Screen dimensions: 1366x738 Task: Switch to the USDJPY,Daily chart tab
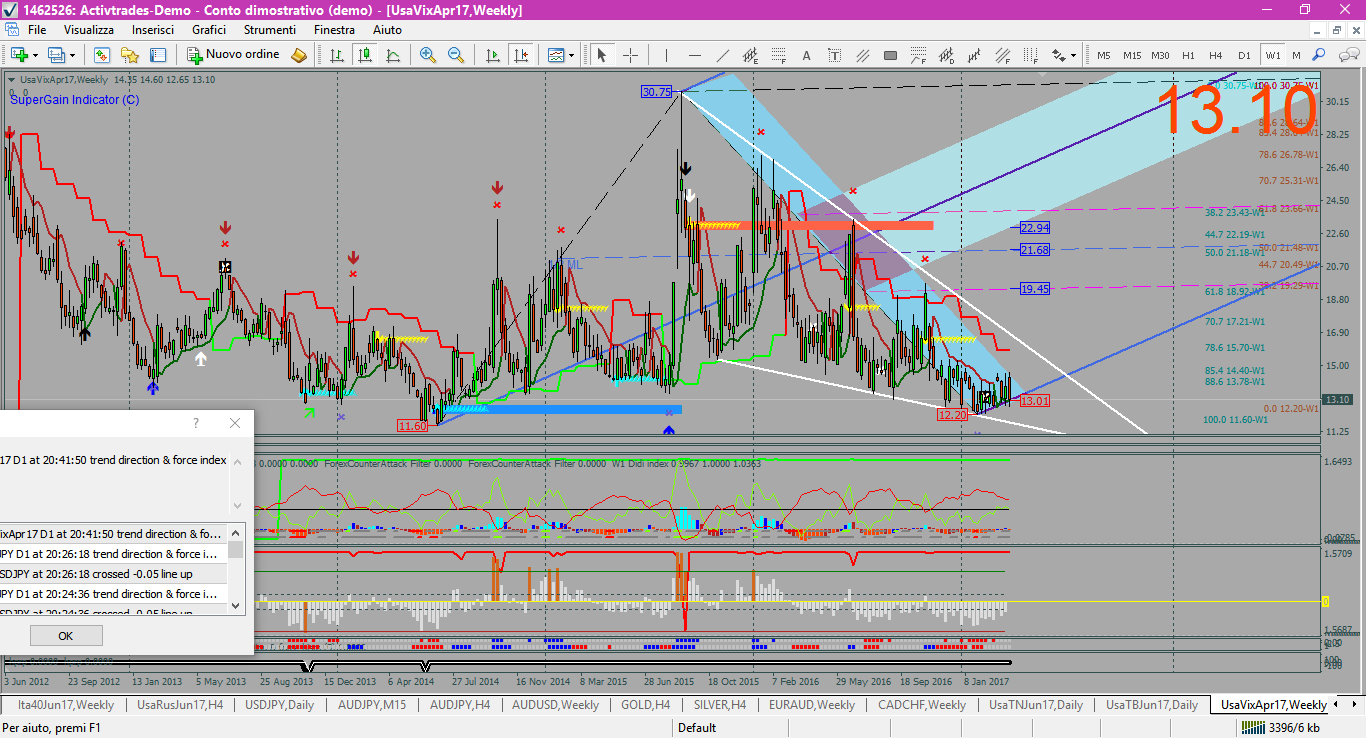tap(279, 705)
